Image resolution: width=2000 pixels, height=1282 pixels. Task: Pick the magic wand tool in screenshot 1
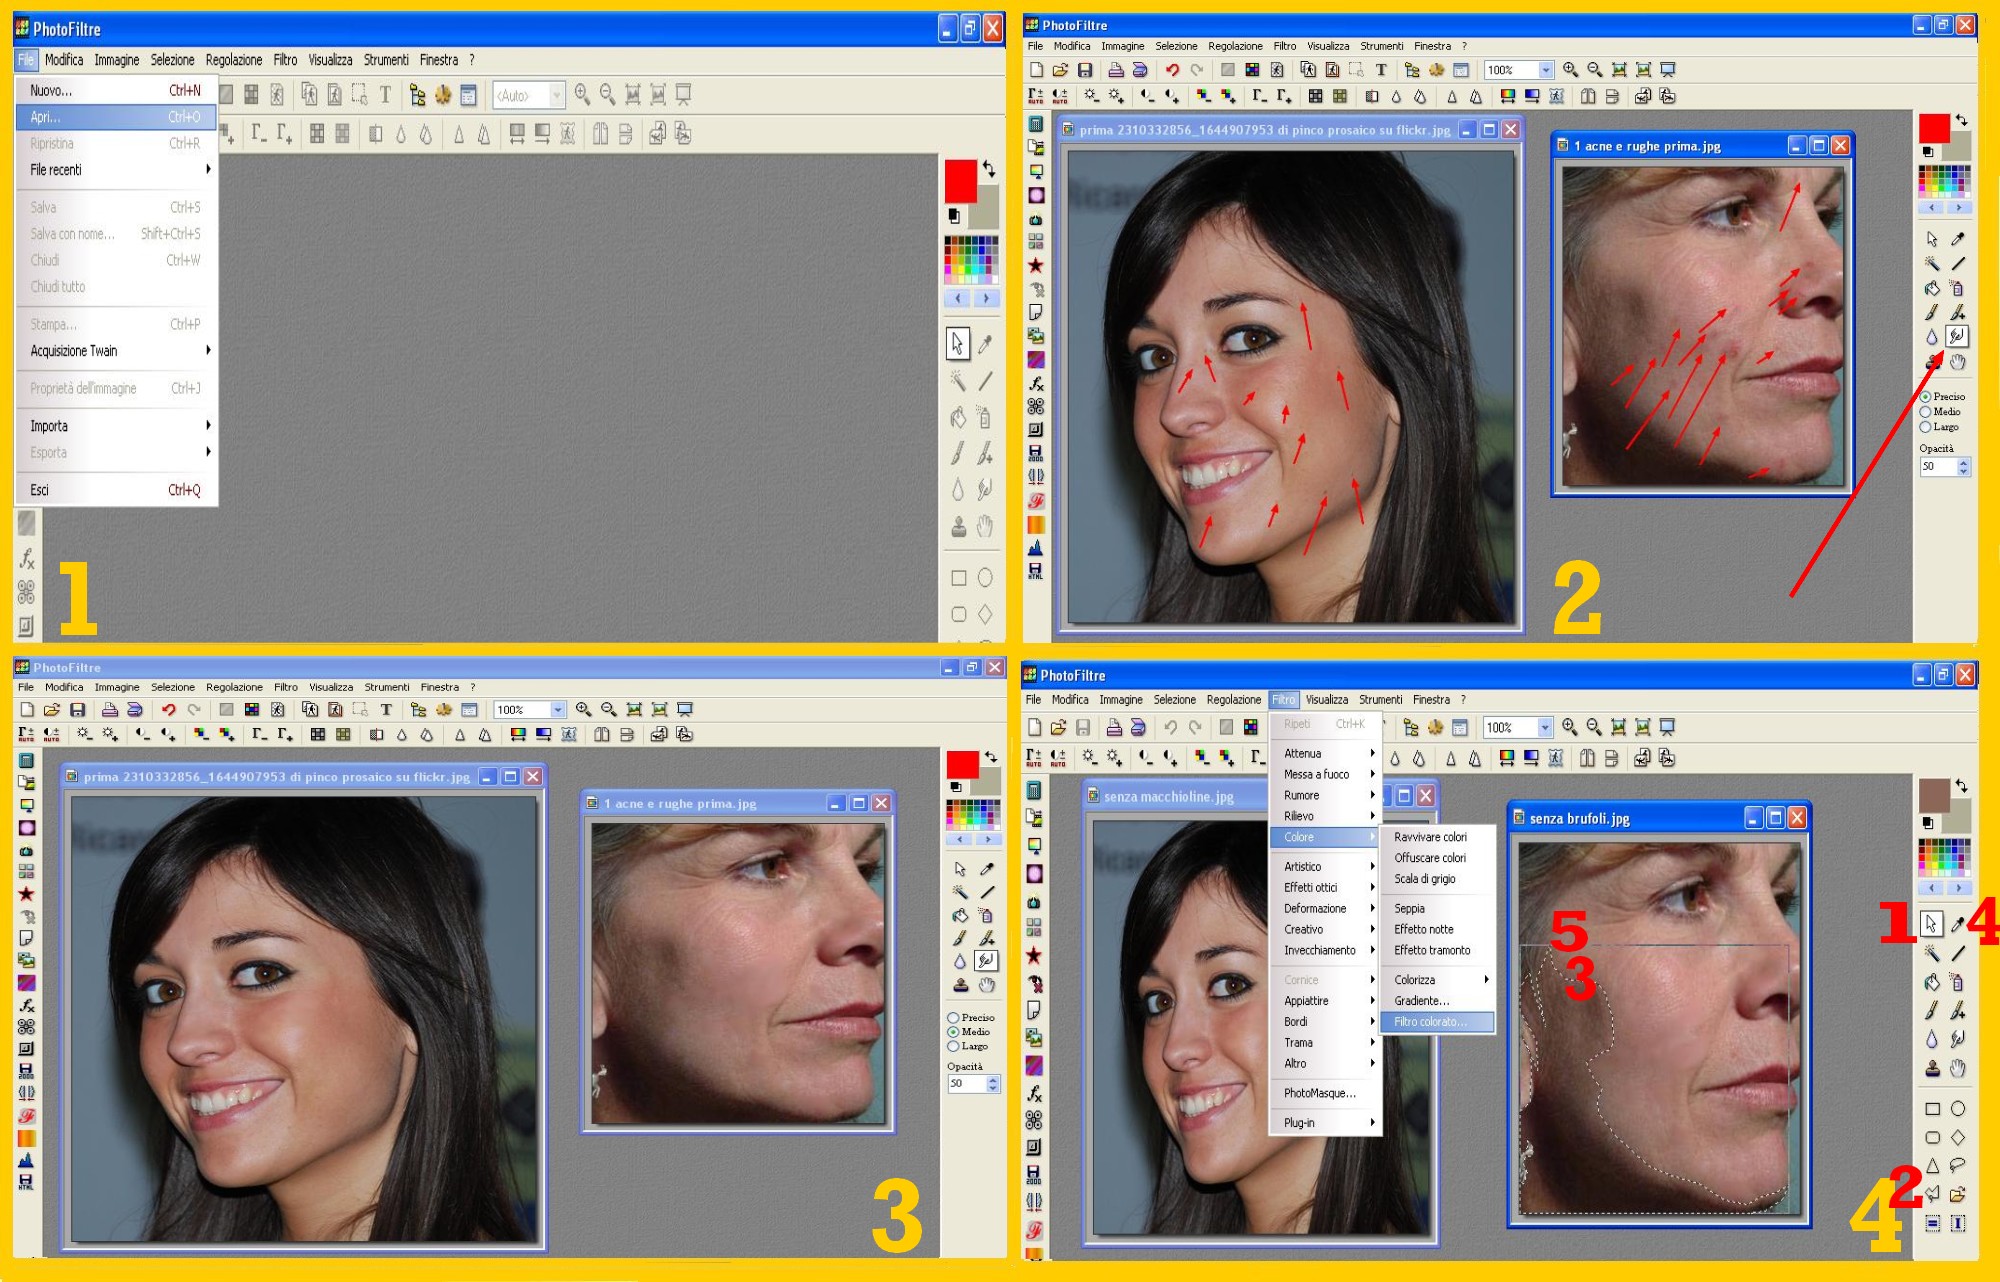point(958,380)
